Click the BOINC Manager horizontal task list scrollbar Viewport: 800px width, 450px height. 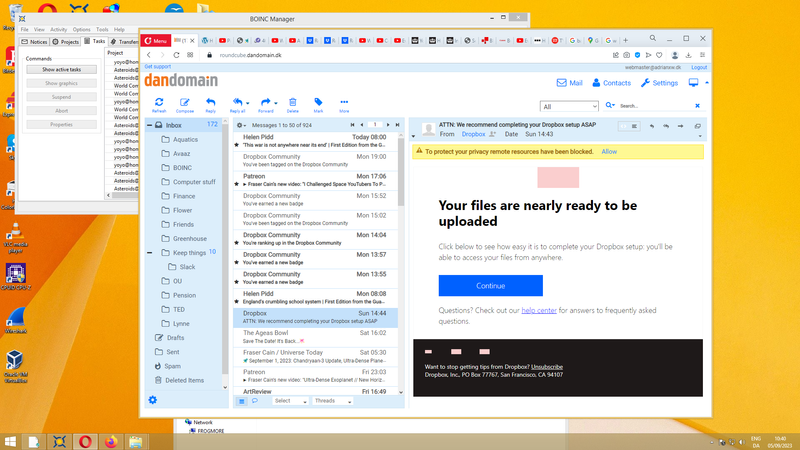[x=125, y=195]
